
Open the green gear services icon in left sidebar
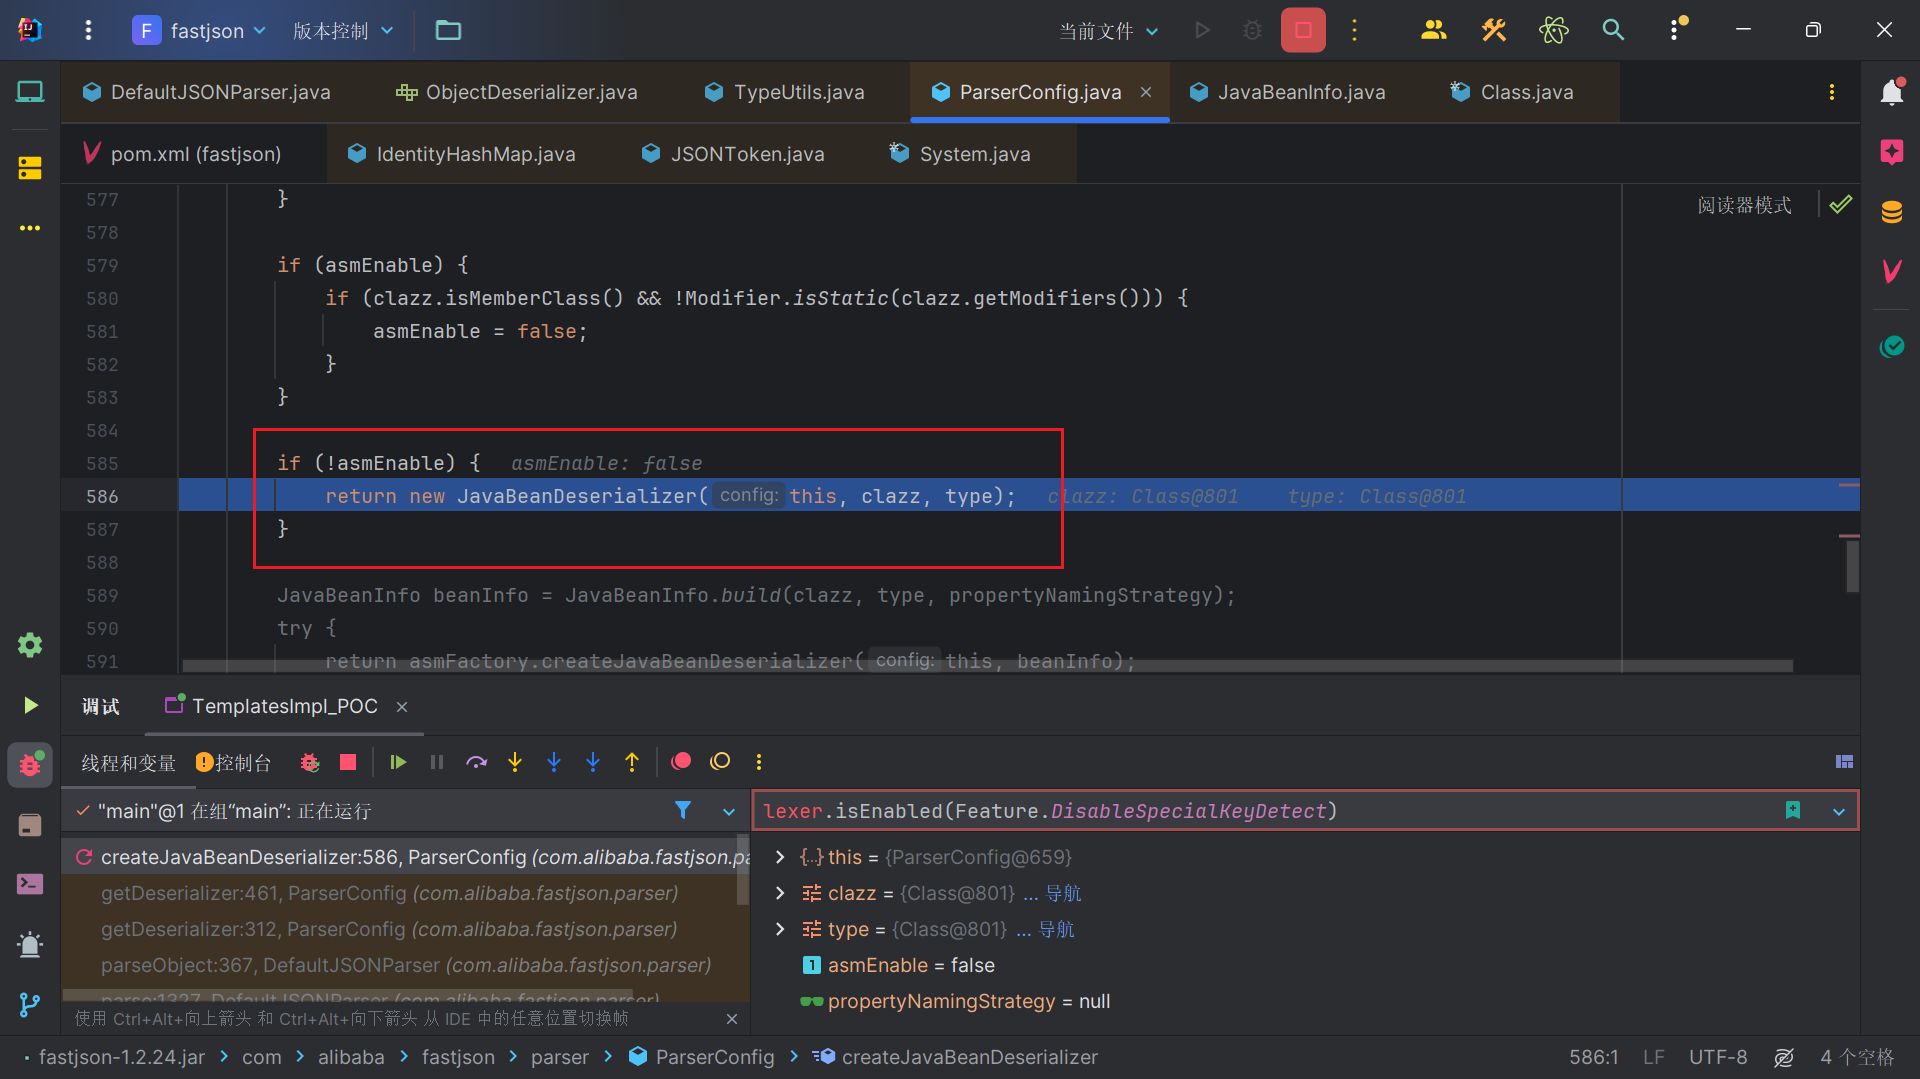point(30,645)
